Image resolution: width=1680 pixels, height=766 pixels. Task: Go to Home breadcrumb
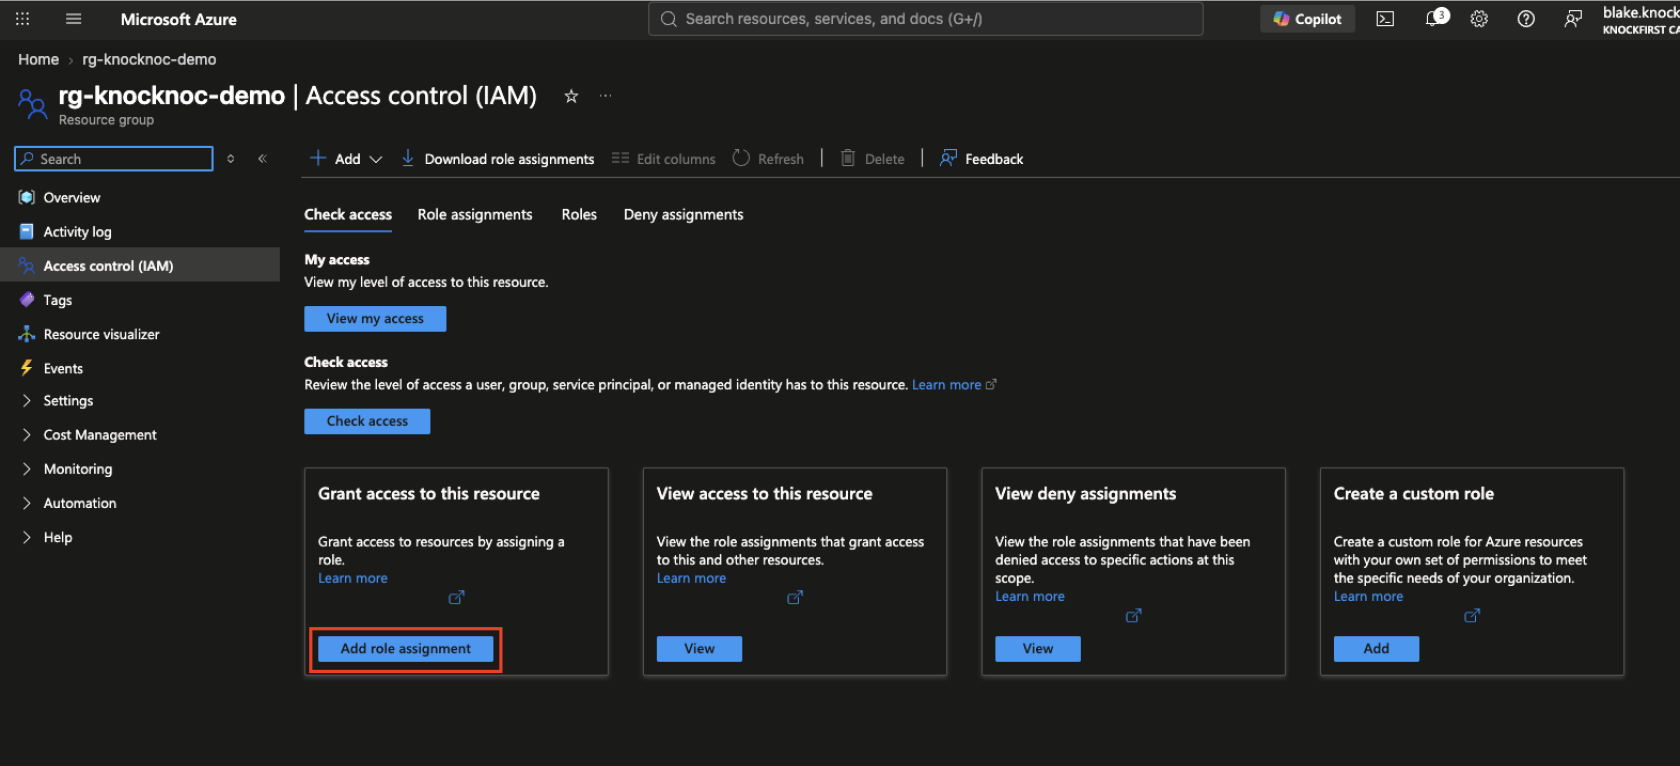(x=38, y=60)
